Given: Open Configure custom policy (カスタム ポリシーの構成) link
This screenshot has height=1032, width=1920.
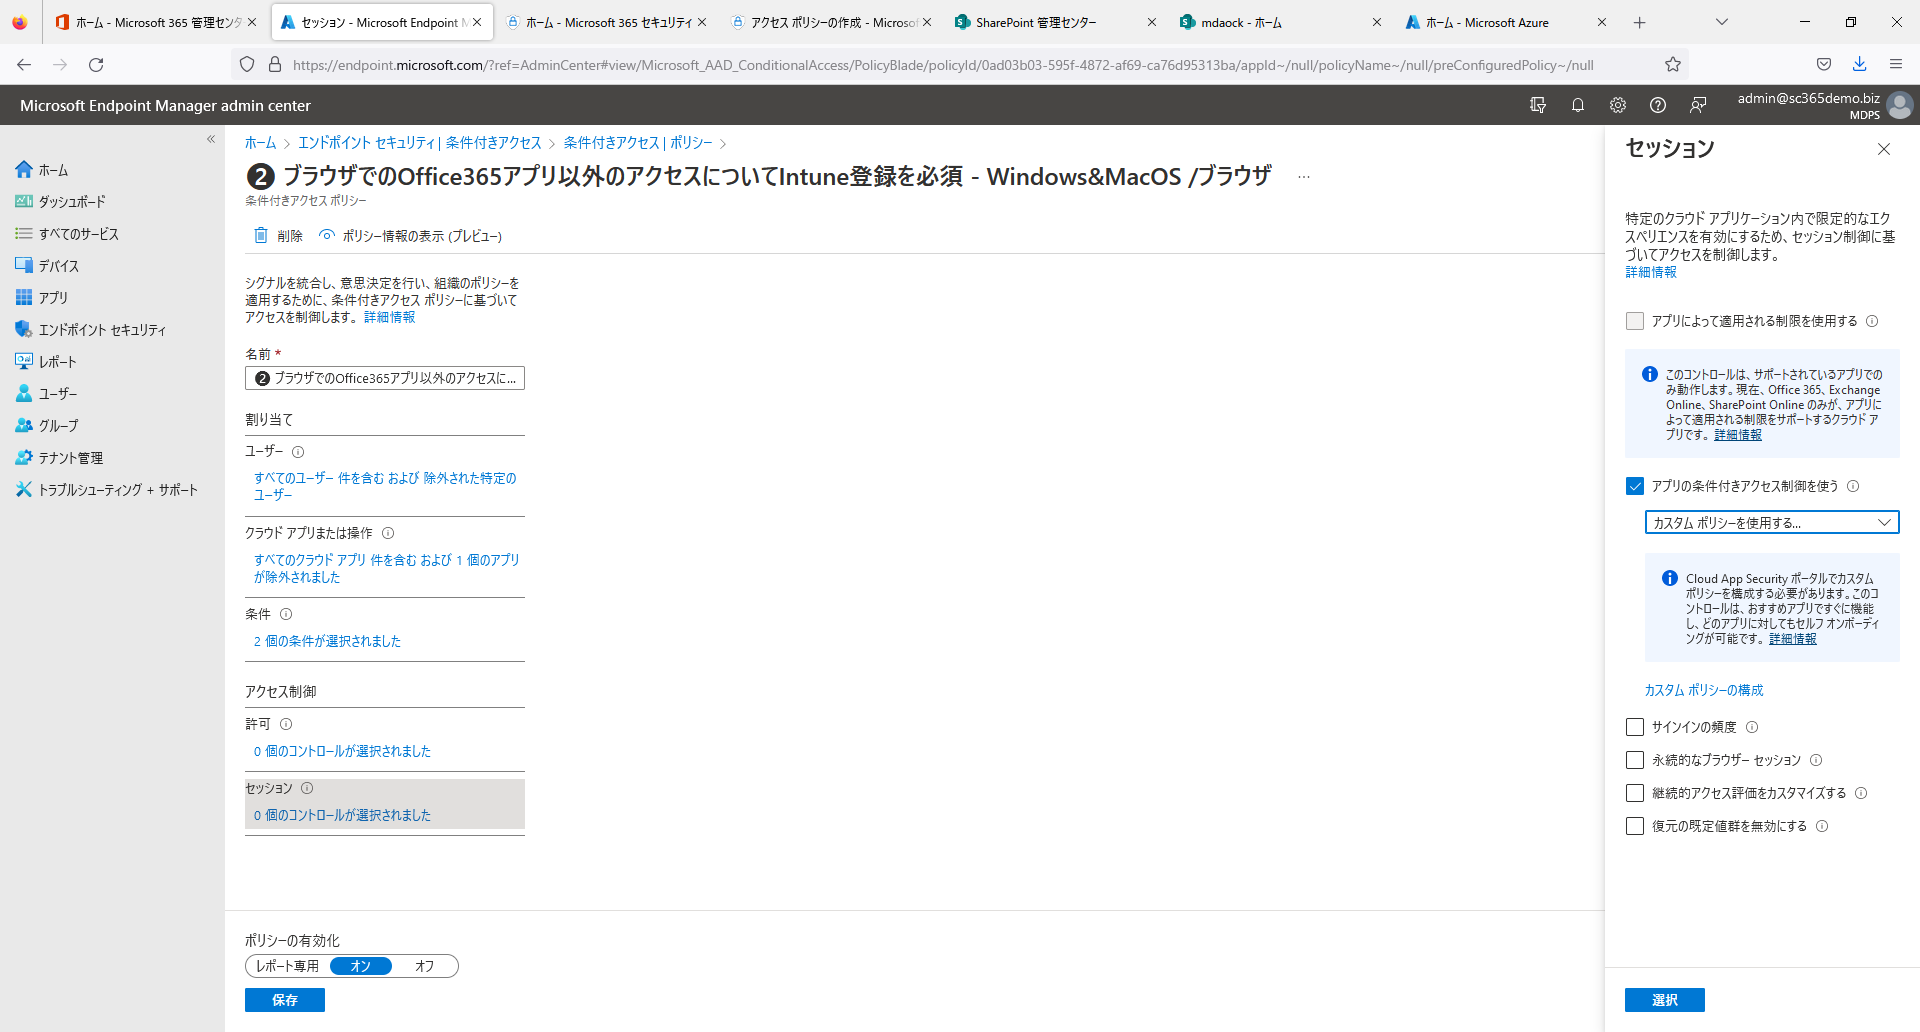Looking at the screenshot, I should coord(1704,690).
